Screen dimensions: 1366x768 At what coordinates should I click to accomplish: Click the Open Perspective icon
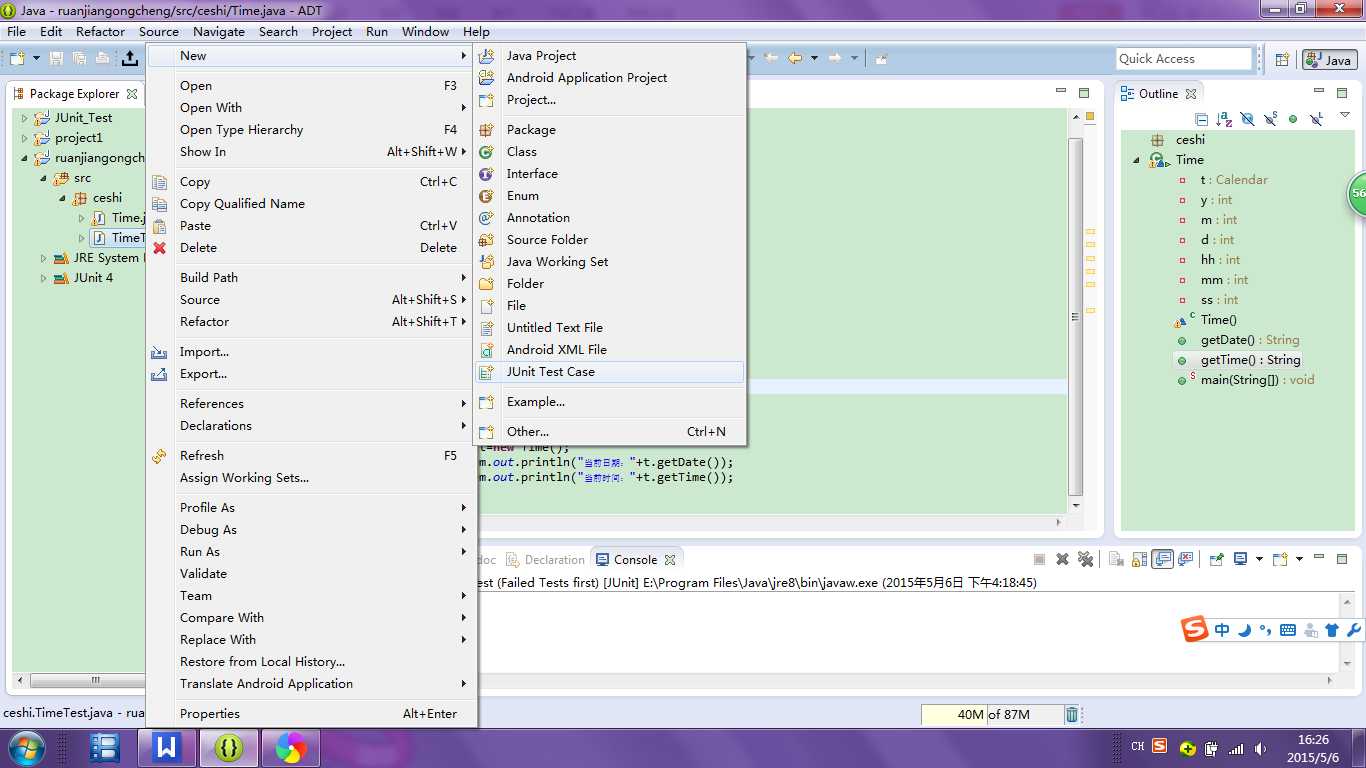point(1282,60)
